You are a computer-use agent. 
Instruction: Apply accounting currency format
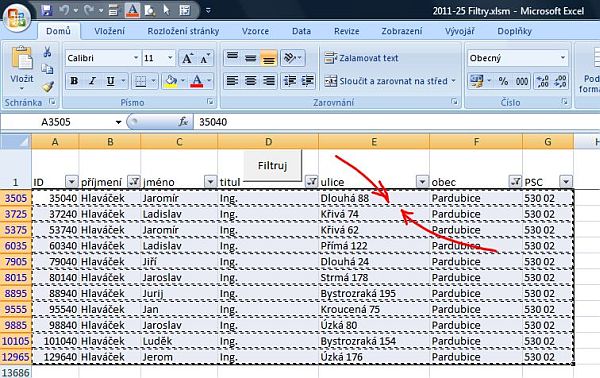[x=477, y=81]
